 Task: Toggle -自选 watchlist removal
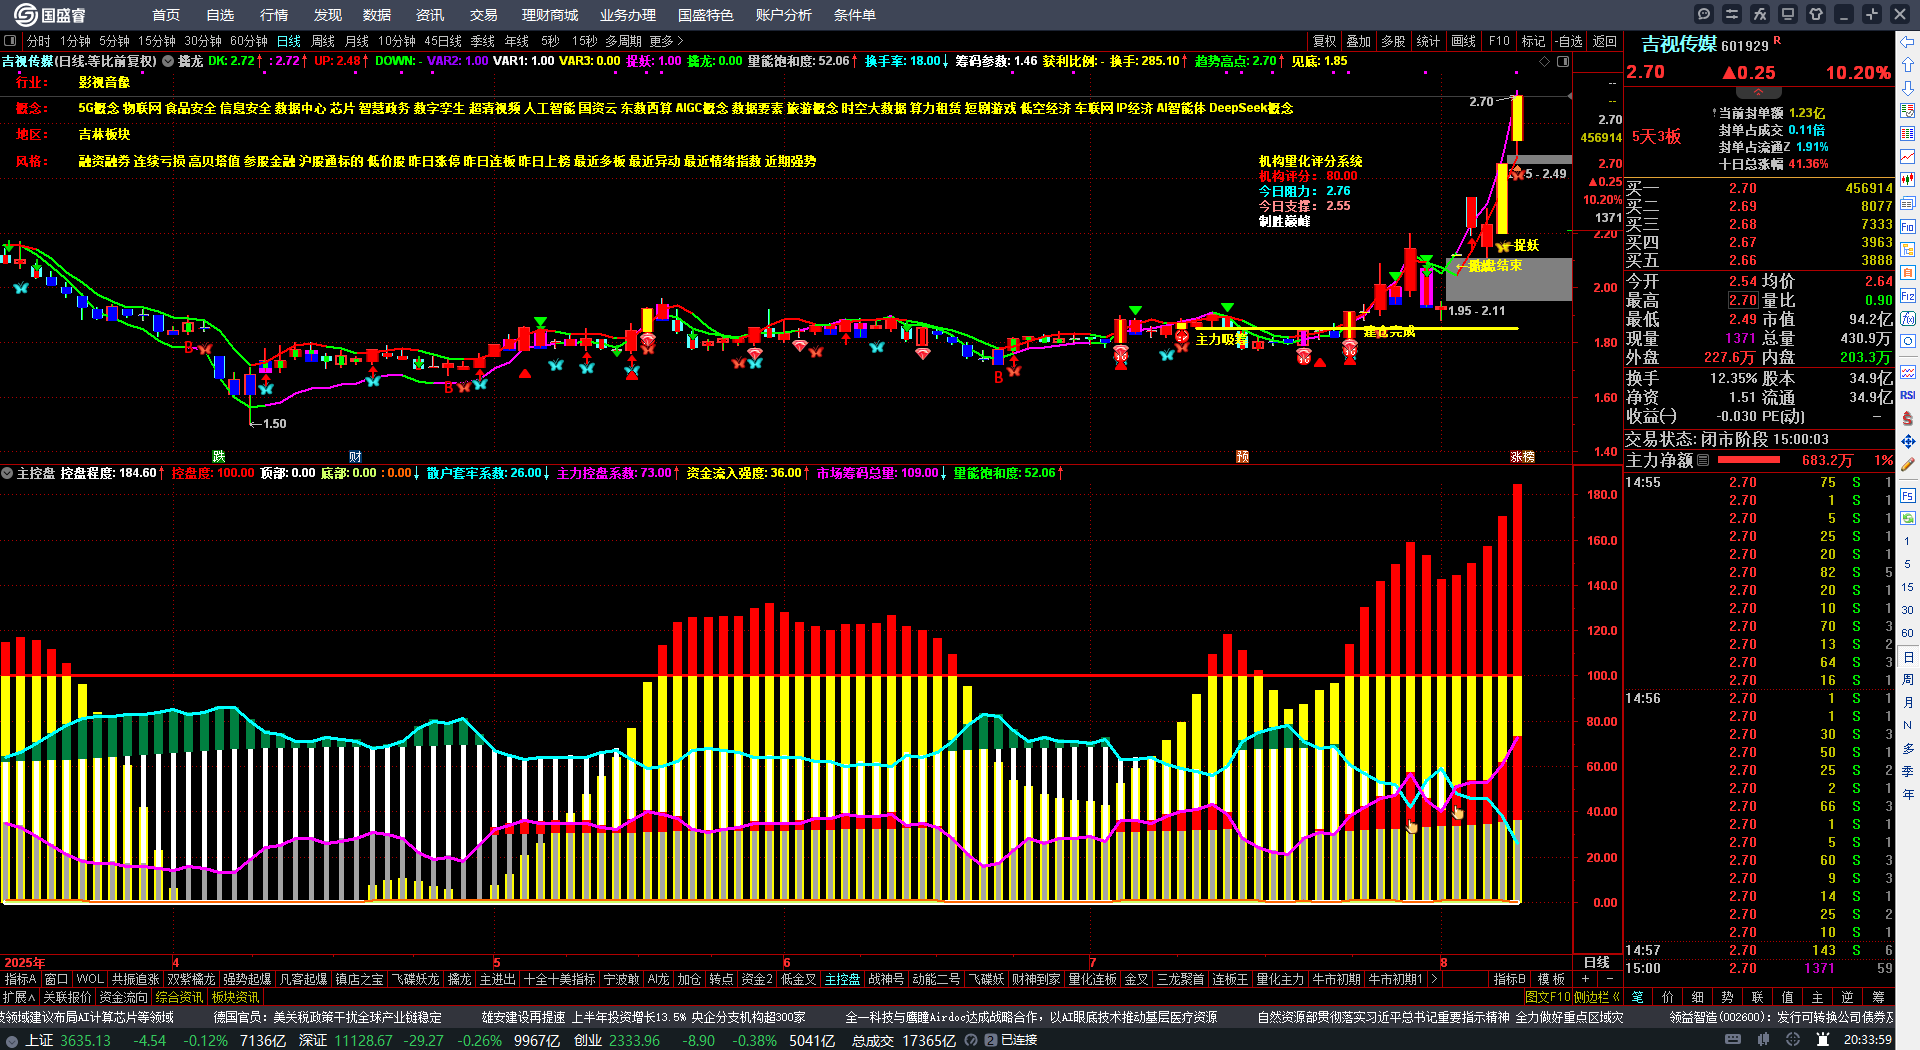coord(1570,41)
